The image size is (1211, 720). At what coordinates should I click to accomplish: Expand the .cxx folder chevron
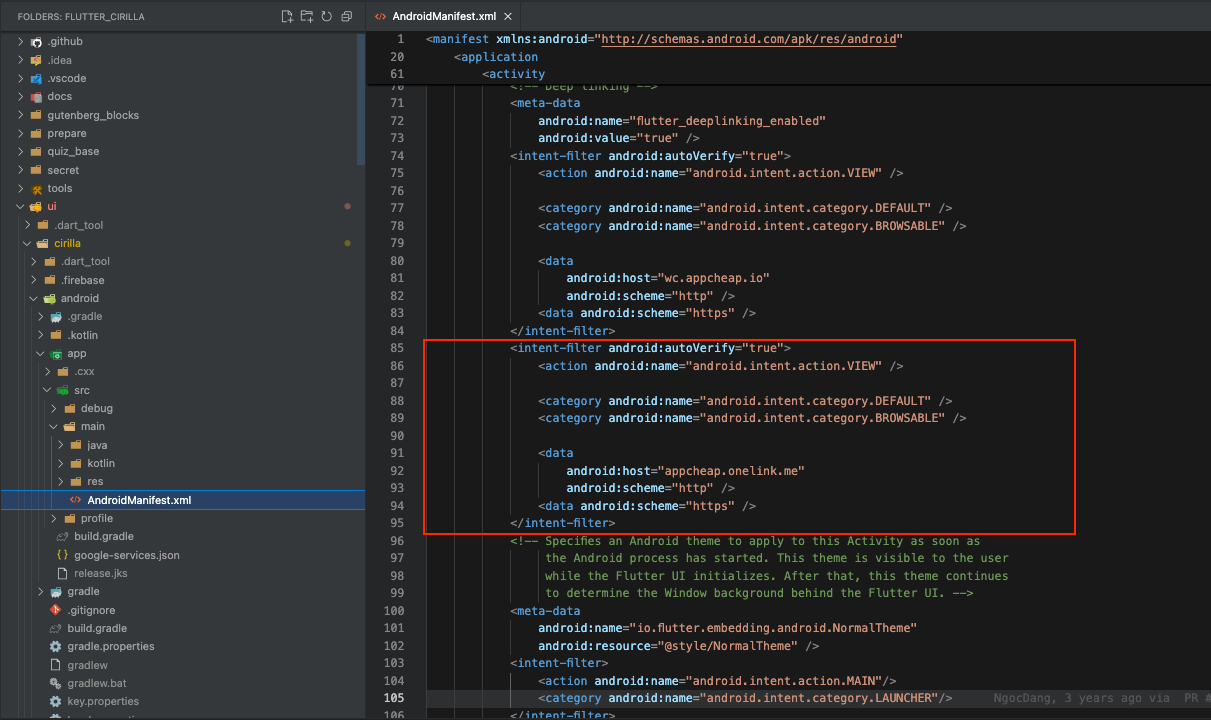pyautogui.click(x=47, y=372)
